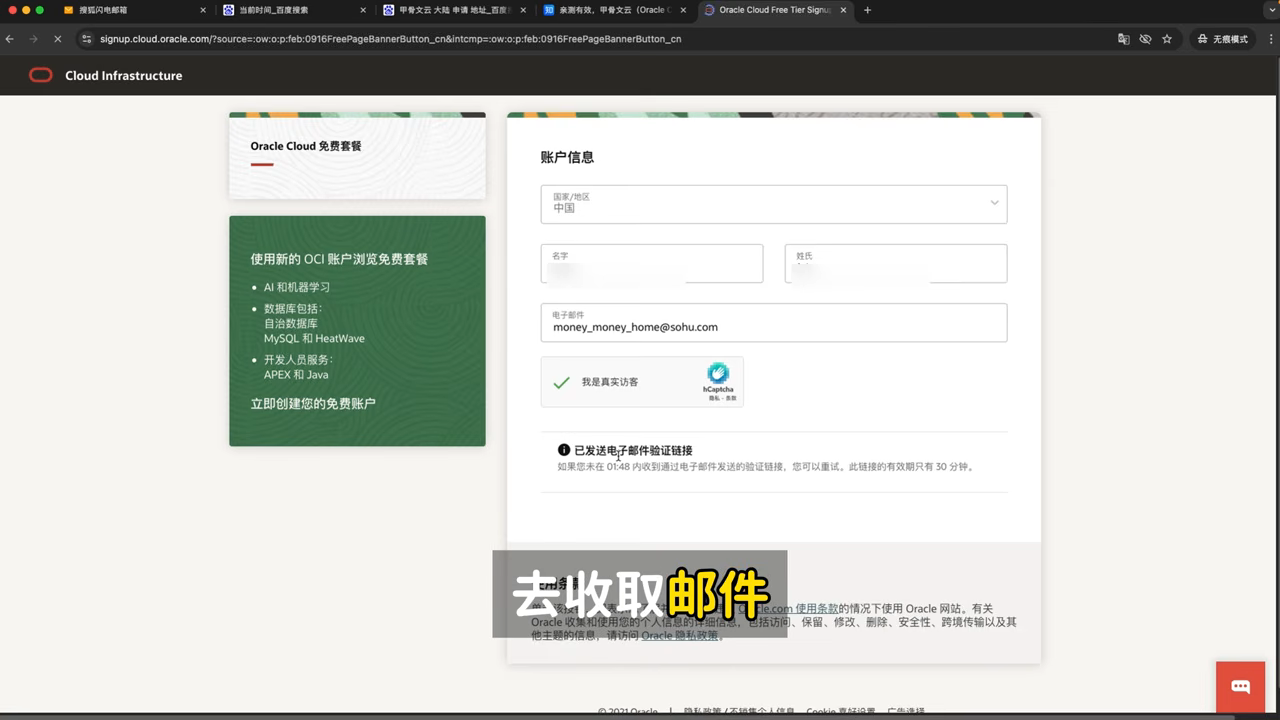Screen dimensions: 1280x720
Task: Close the Oracle Cloud Free Tier Signup tab
Action: pos(844,10)
